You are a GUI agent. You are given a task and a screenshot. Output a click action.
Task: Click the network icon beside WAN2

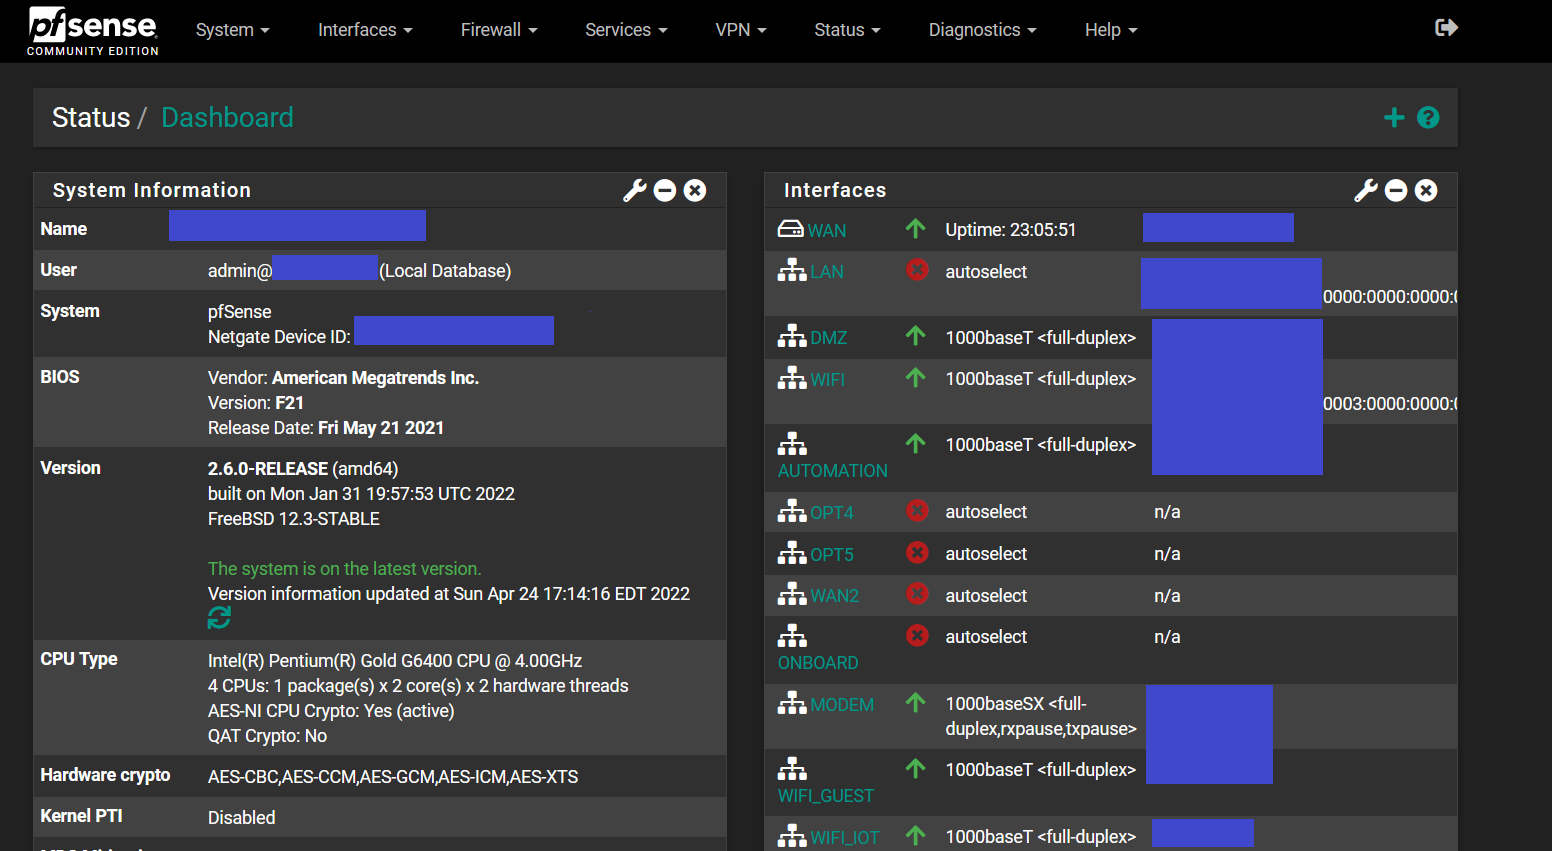click(x=792, y=594)
